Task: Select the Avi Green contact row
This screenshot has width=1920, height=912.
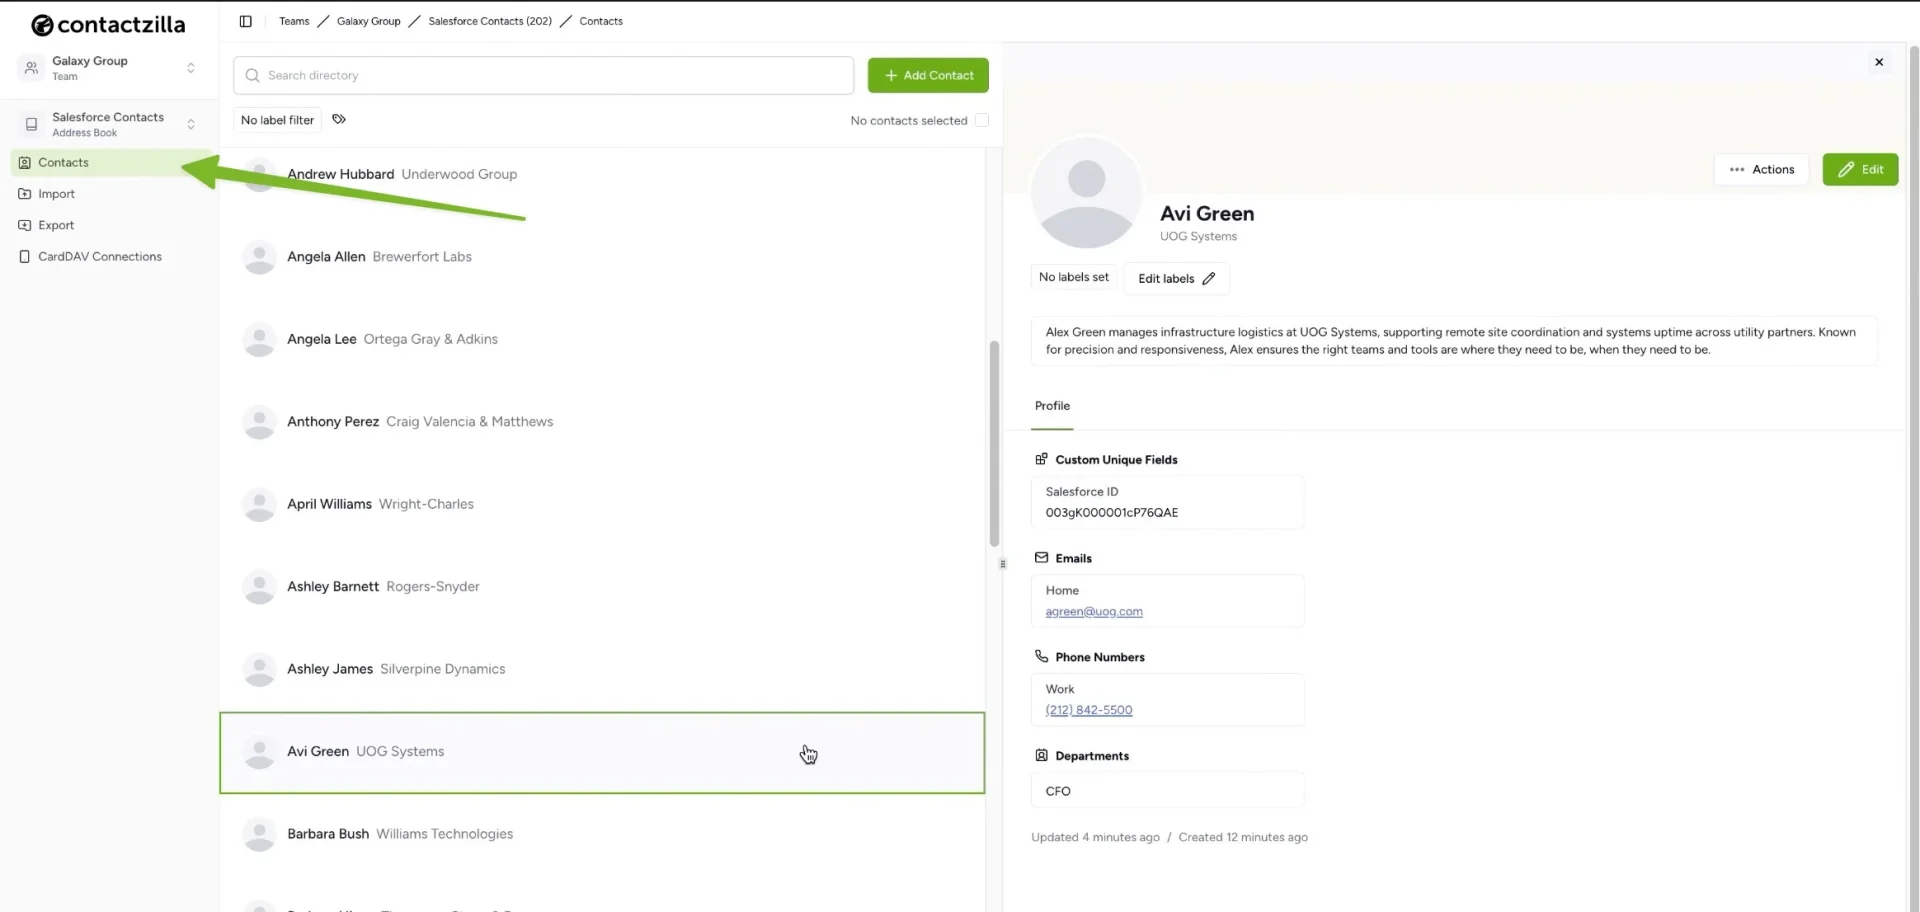Action: click(x=602, y=753)
